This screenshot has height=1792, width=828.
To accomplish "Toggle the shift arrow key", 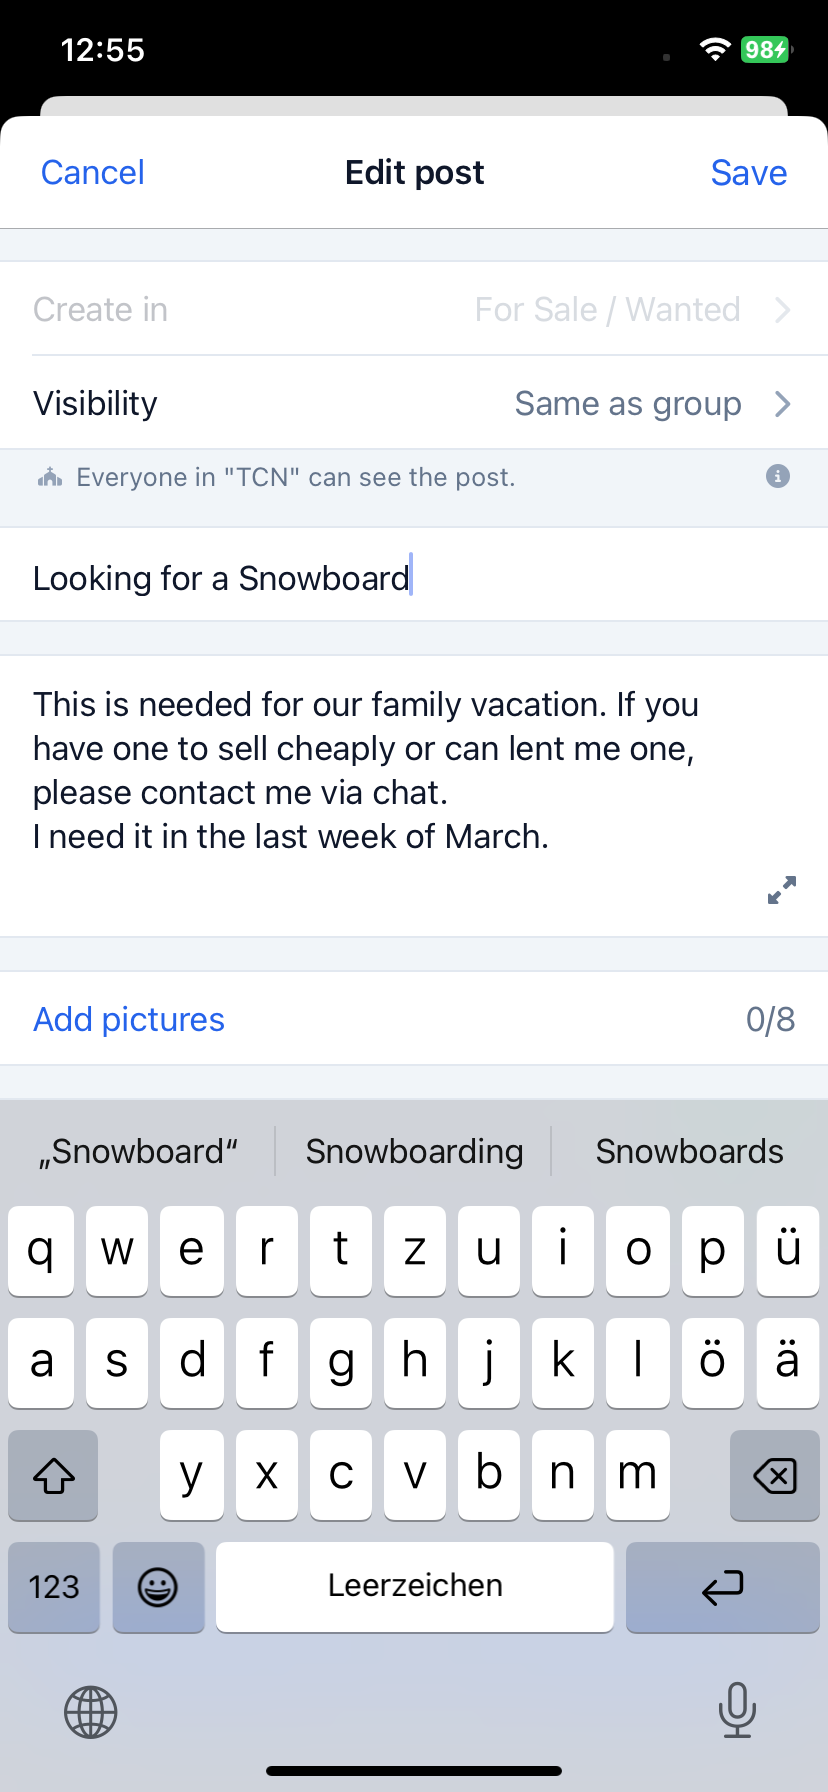I will 54,1475.
